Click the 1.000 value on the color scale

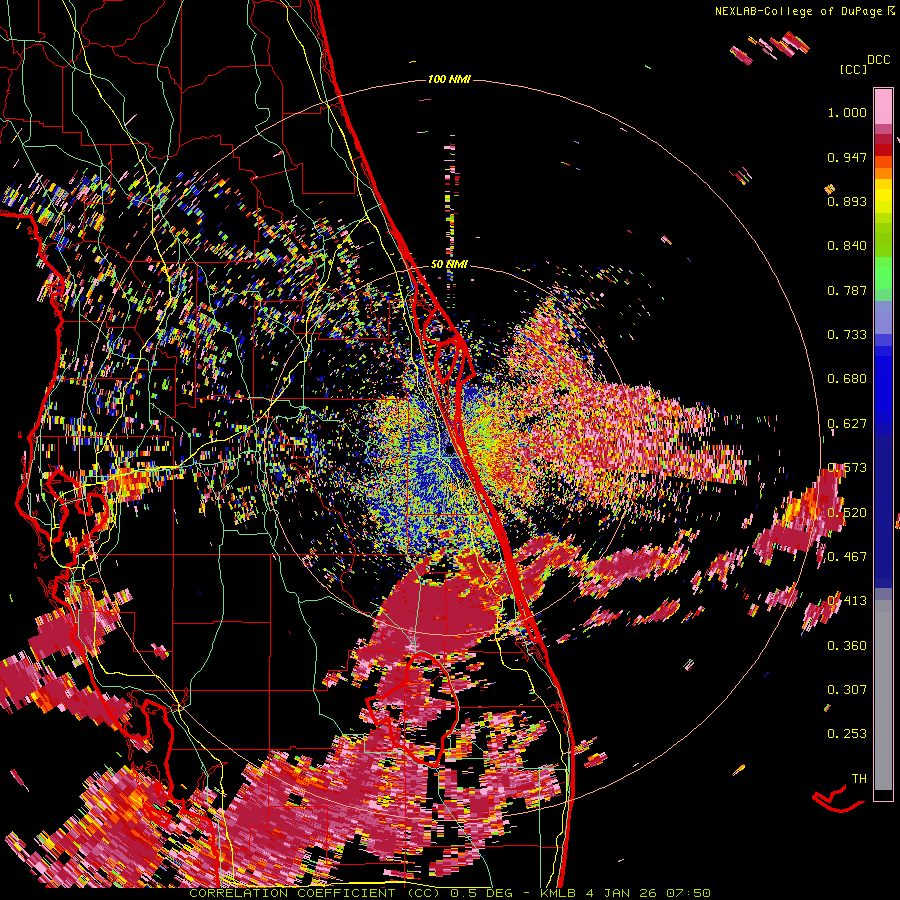point(847,112)
